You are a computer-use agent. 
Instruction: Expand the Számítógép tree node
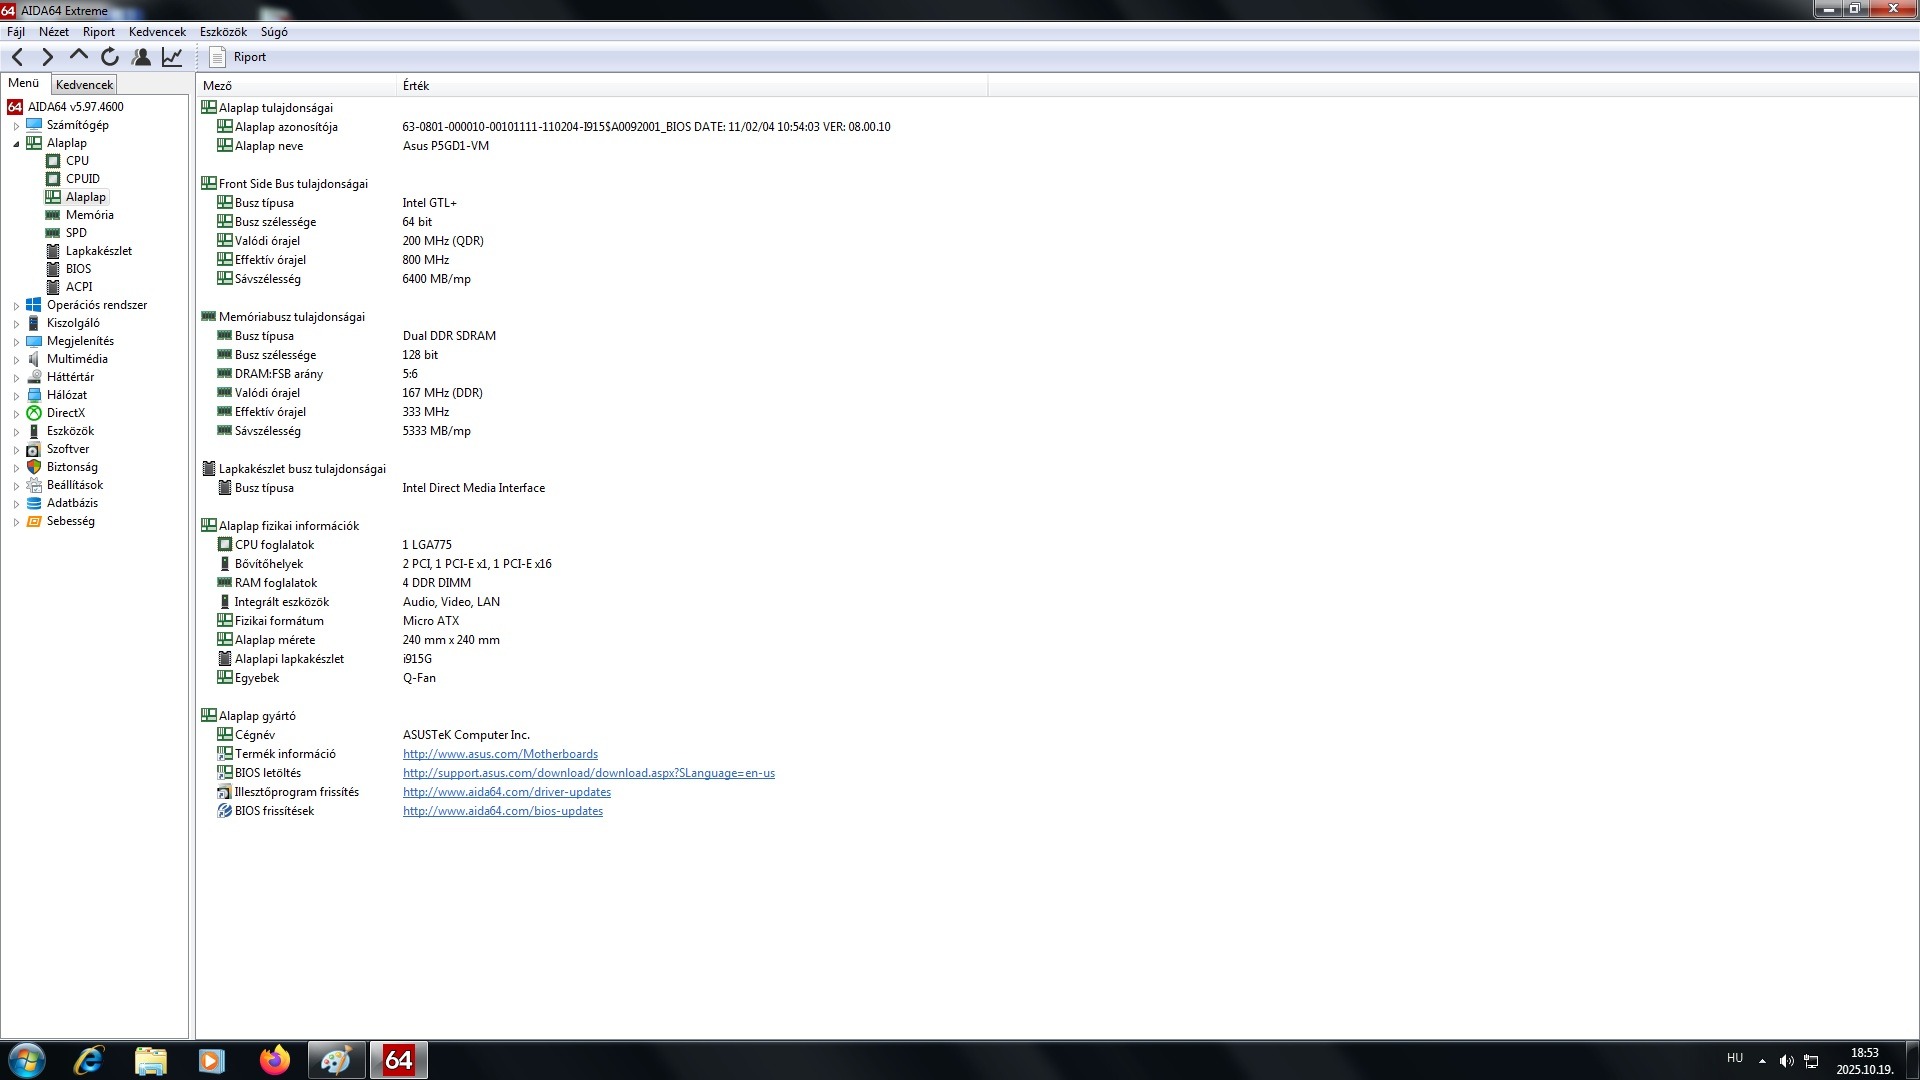(x=16, y=126)
